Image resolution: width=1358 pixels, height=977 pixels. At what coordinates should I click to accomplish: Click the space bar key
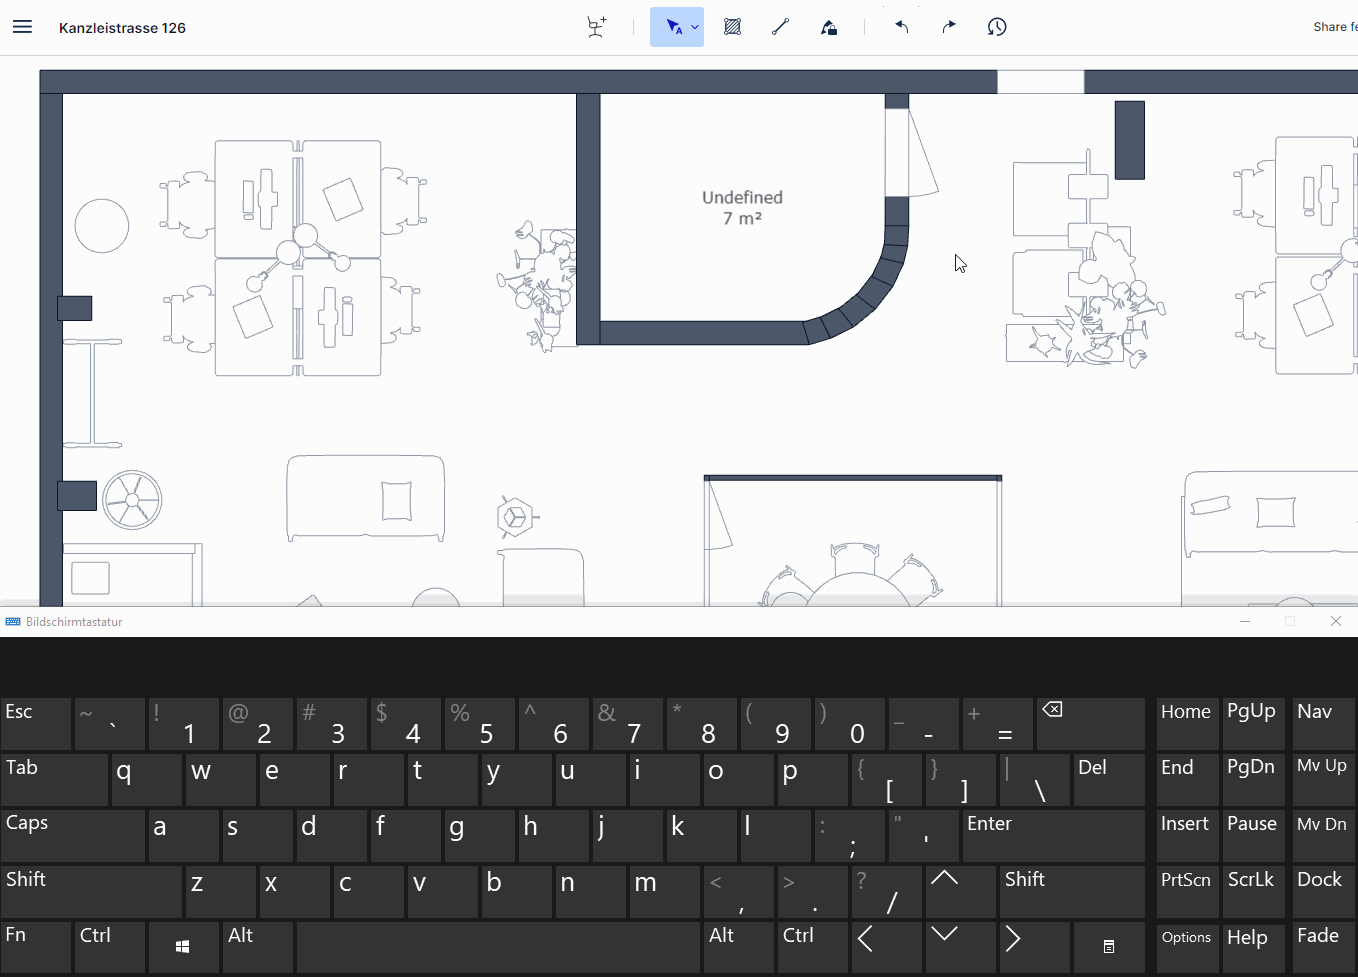(x=498, y=948)
